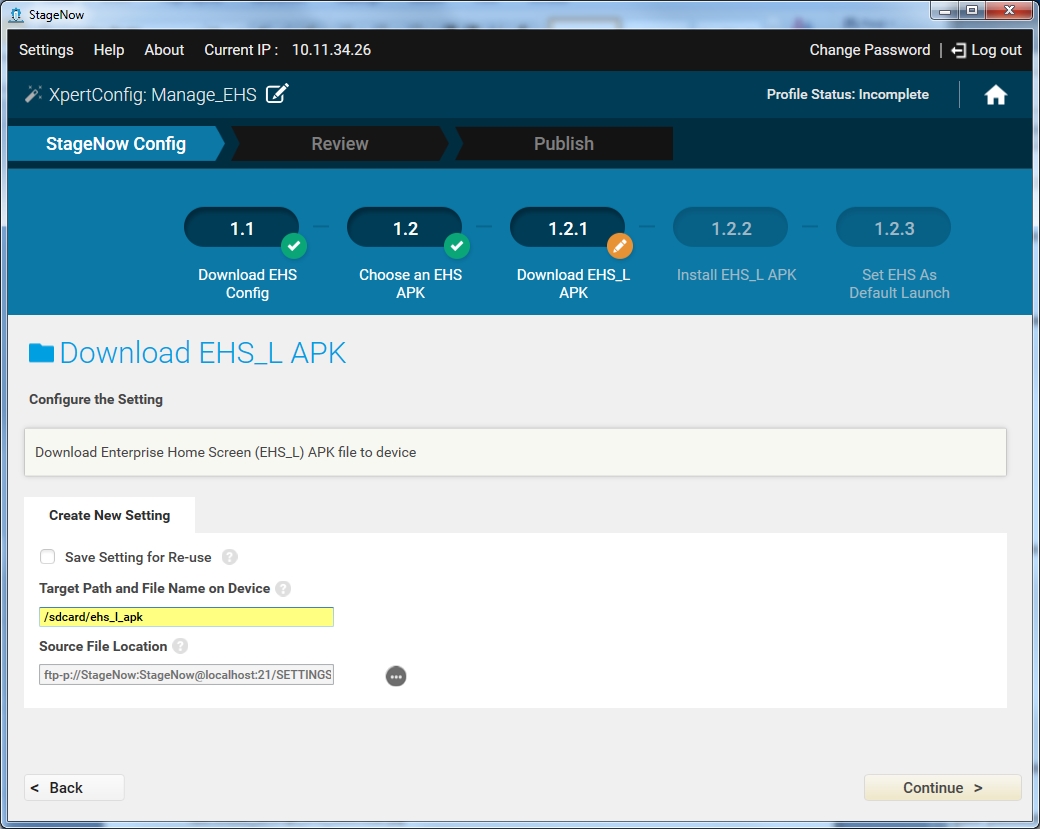
Task: Click the Target Path text field
Action: [x=186, y=617]
